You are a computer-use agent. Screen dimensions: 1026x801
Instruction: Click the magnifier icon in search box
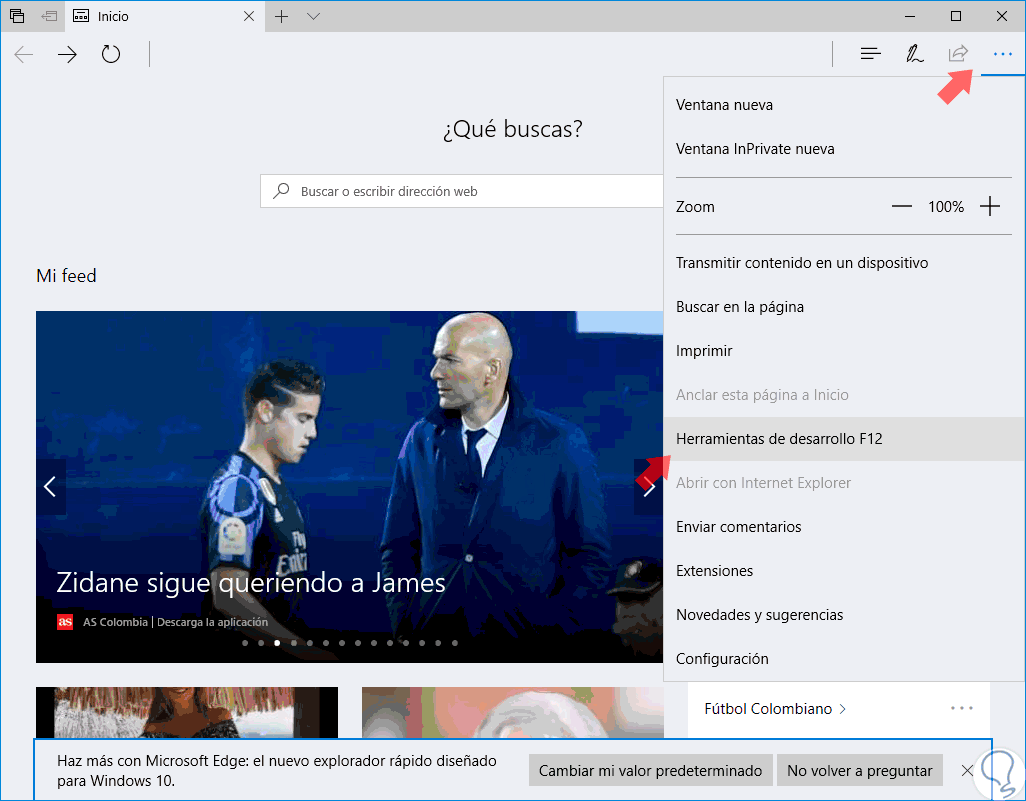point(281,190)
